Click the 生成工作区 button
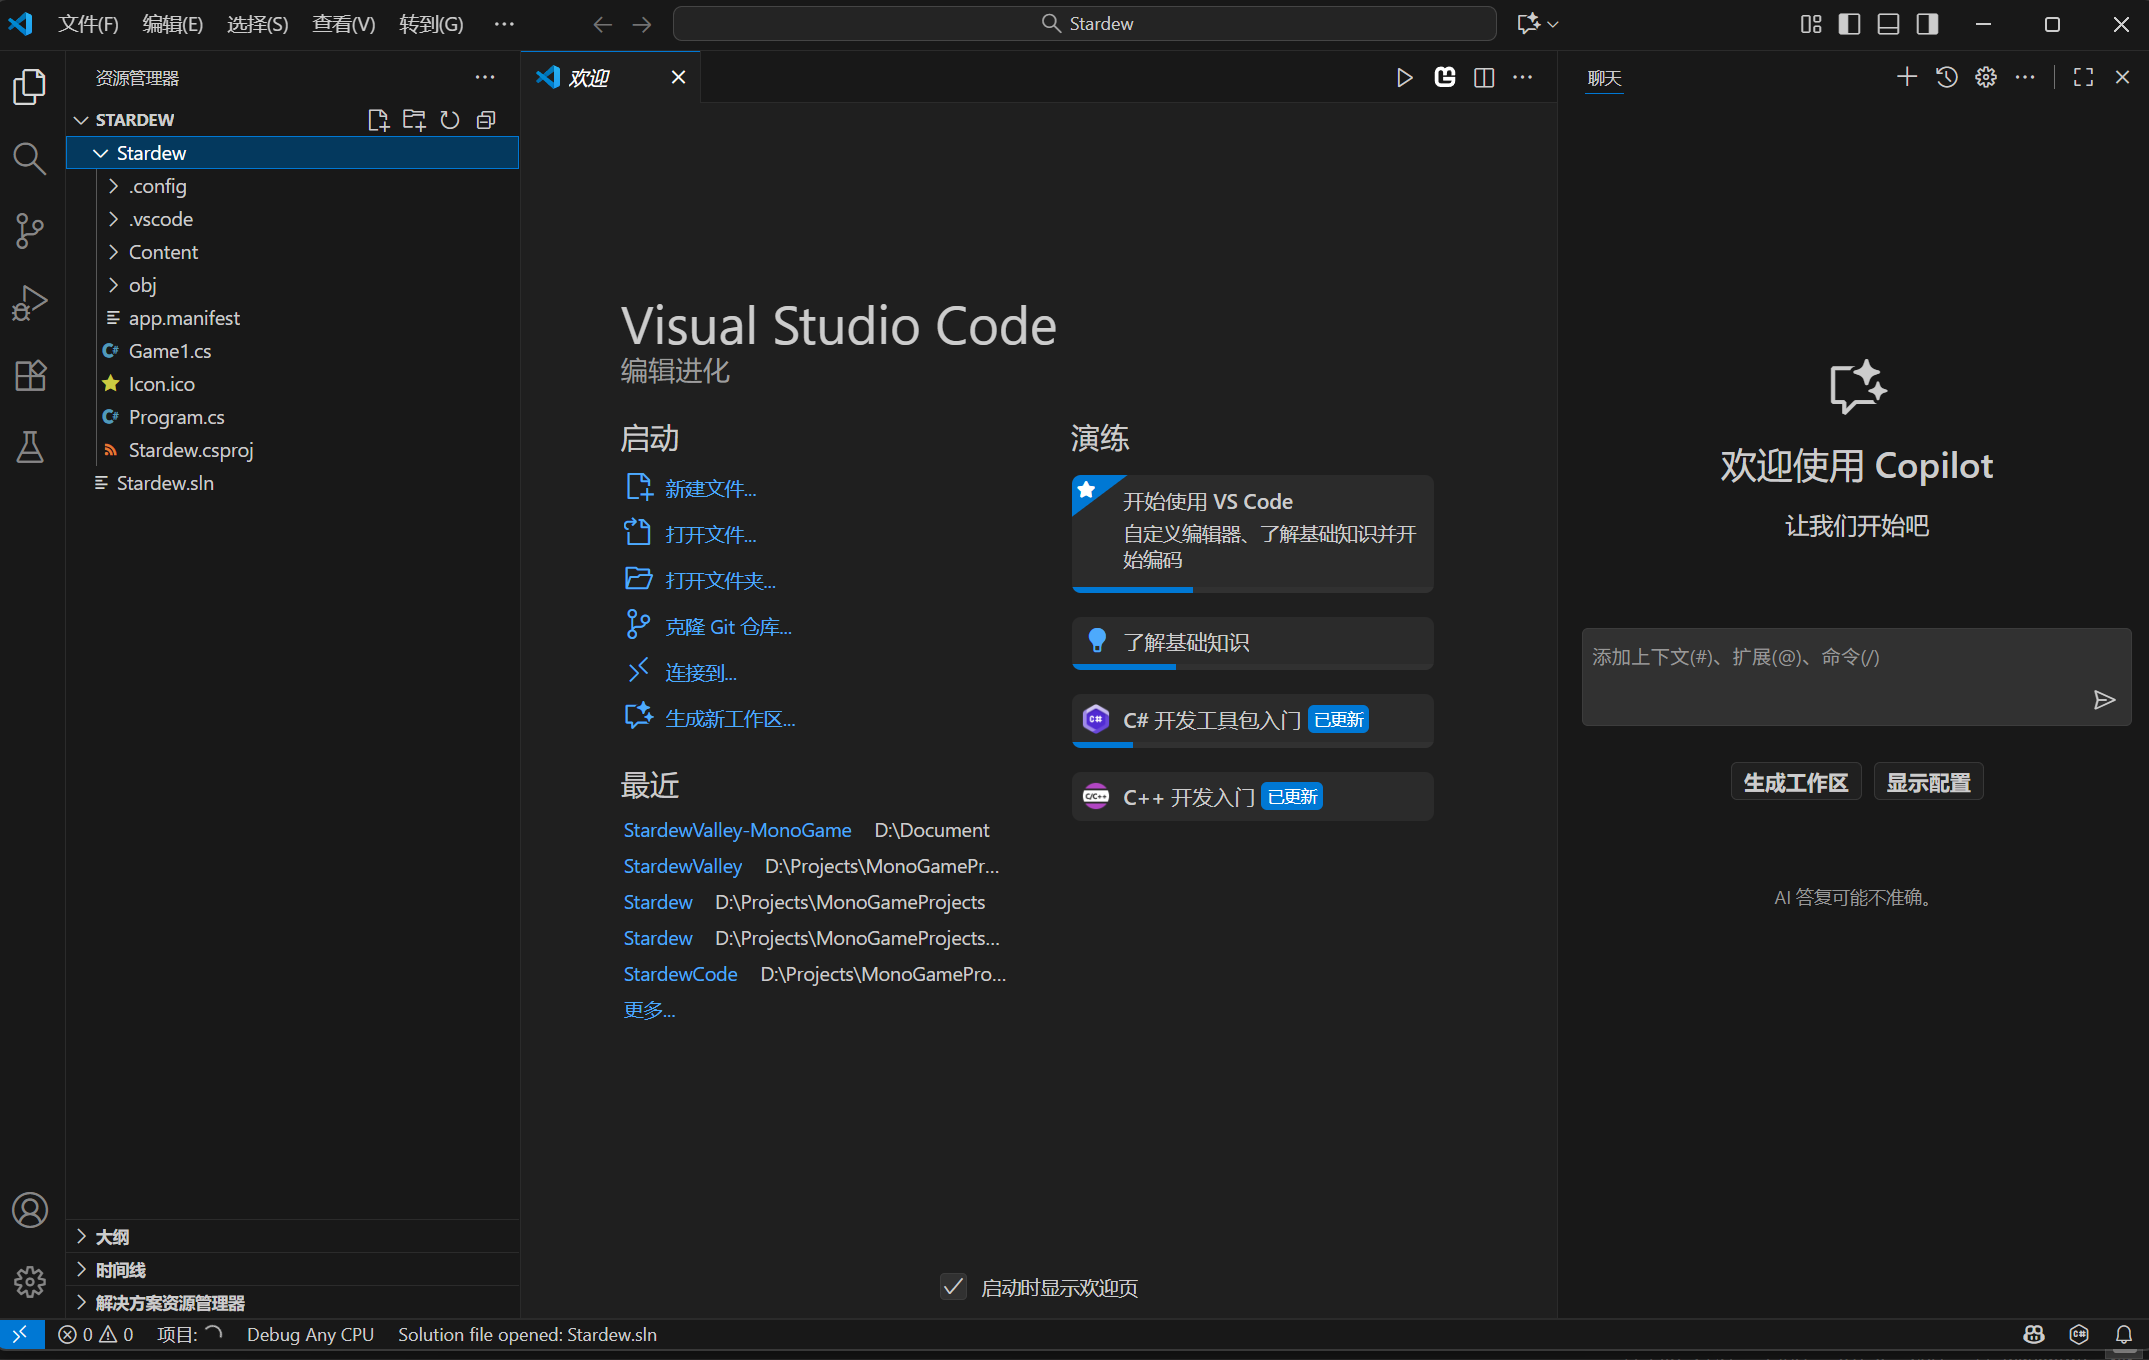Screen dimensions: 2149x1360 point(1795,782)
